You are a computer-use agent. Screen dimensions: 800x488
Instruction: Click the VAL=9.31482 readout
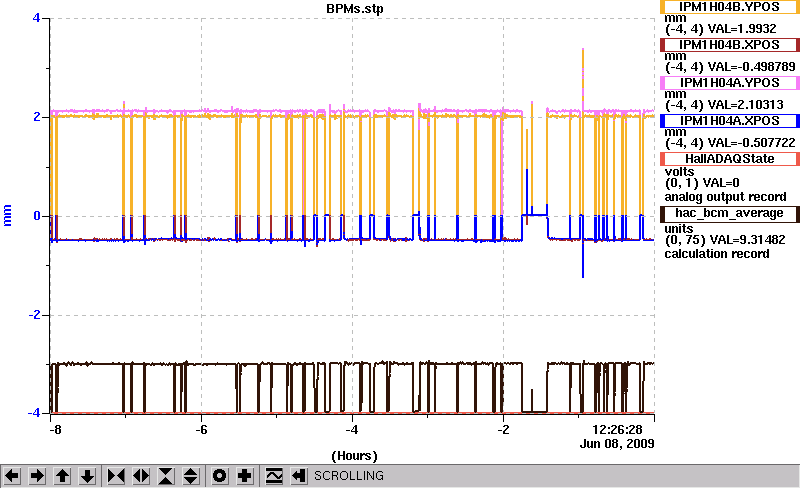click(x=744, y=240)
